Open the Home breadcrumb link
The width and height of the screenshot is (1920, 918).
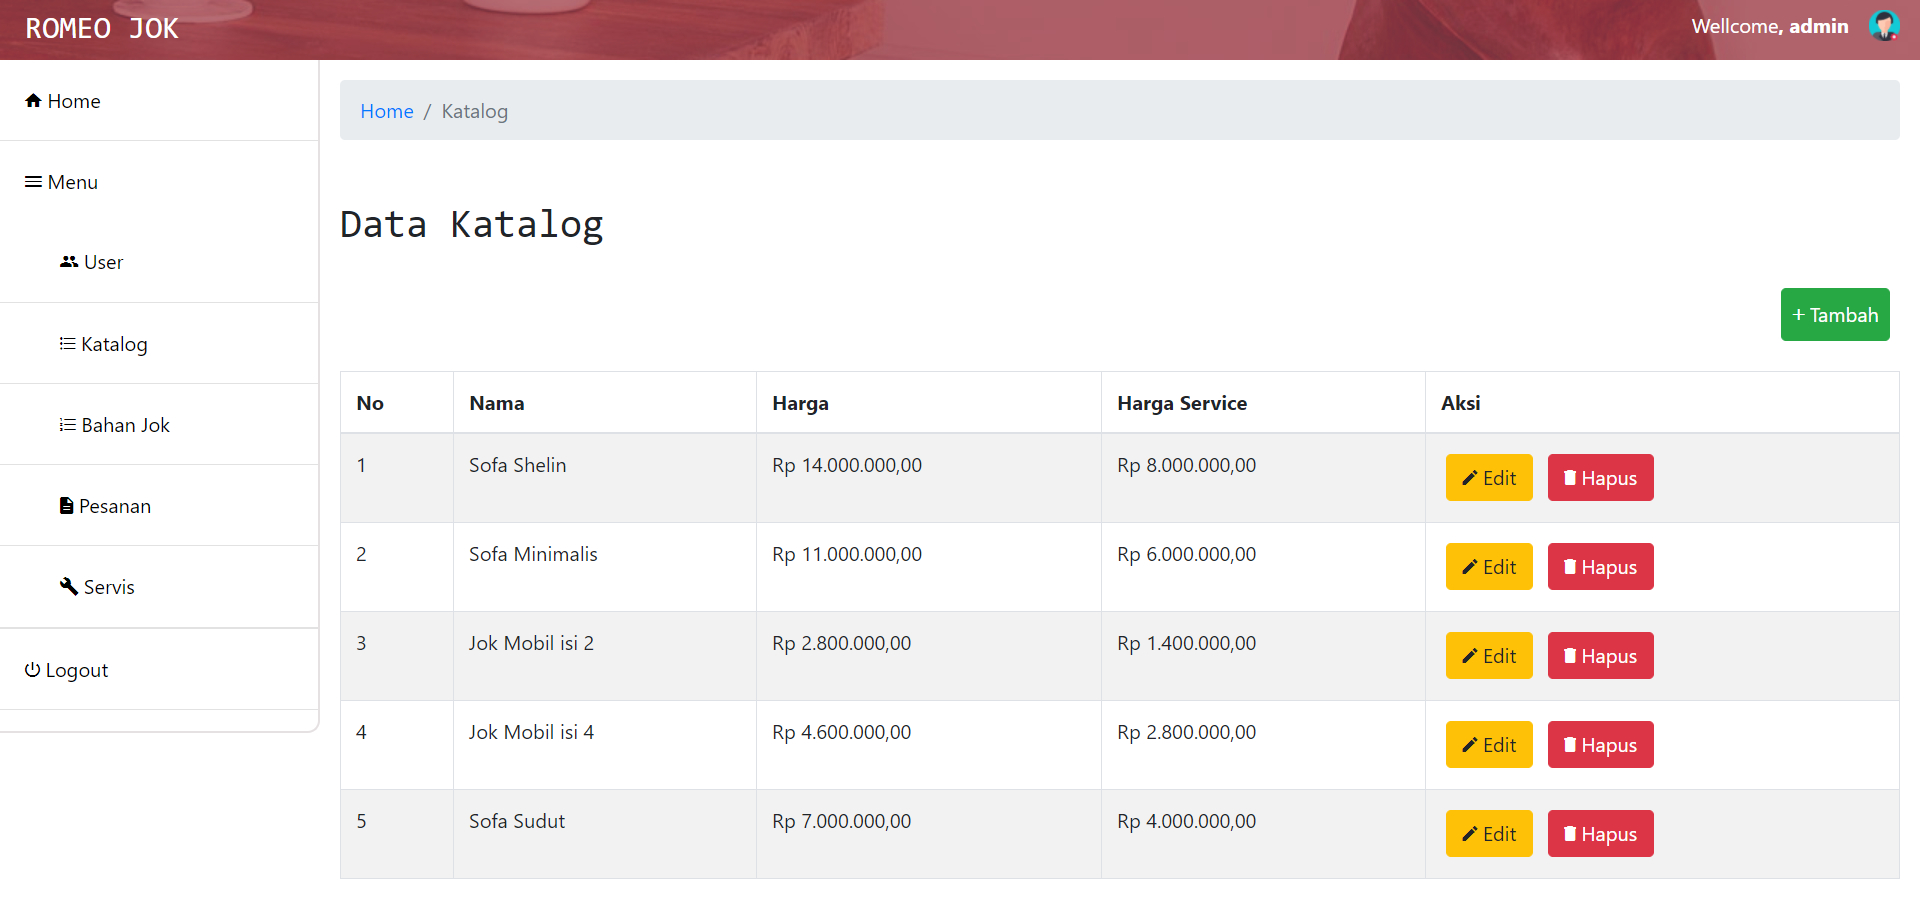(x=386, y=111)
